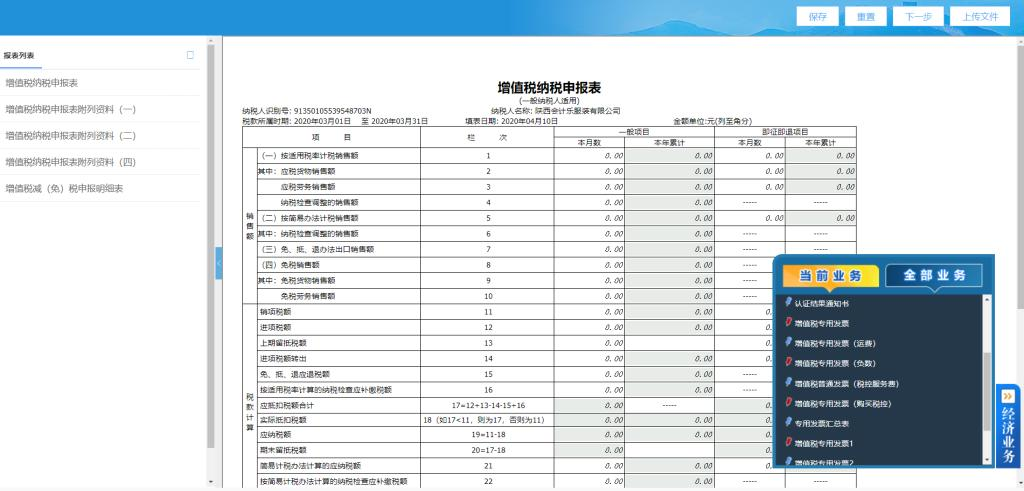The width and height of the screenshot is (1024, 491).
Task: Edit row 4 纳税检查调整的销售额 本月数 cell
Action: 589,202
